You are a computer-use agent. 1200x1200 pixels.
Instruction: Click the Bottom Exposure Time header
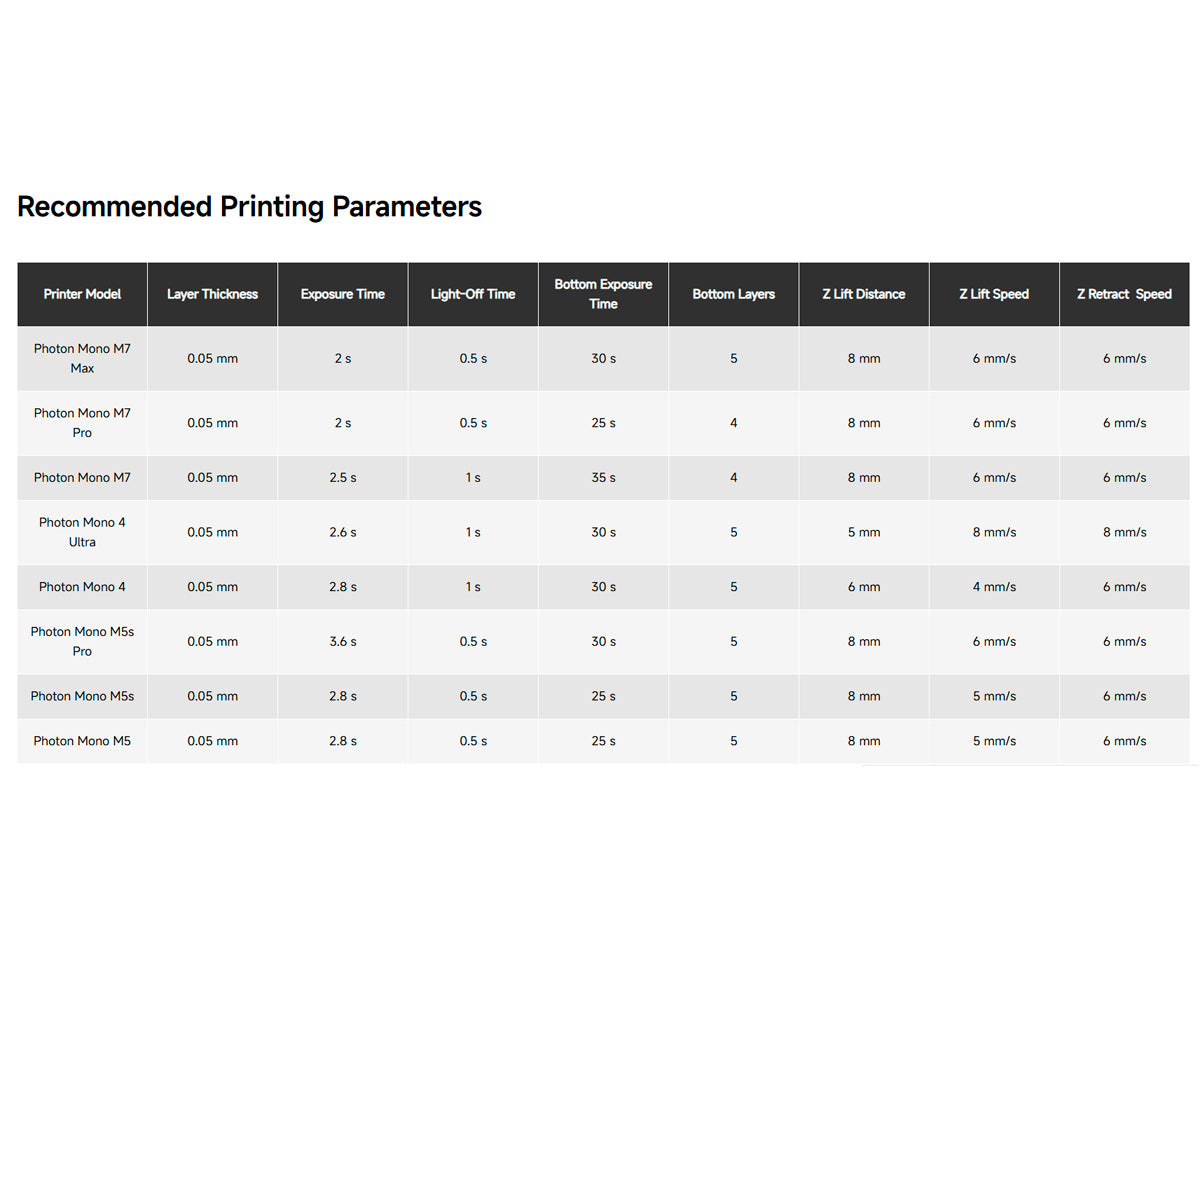click(x=603, y=294)
